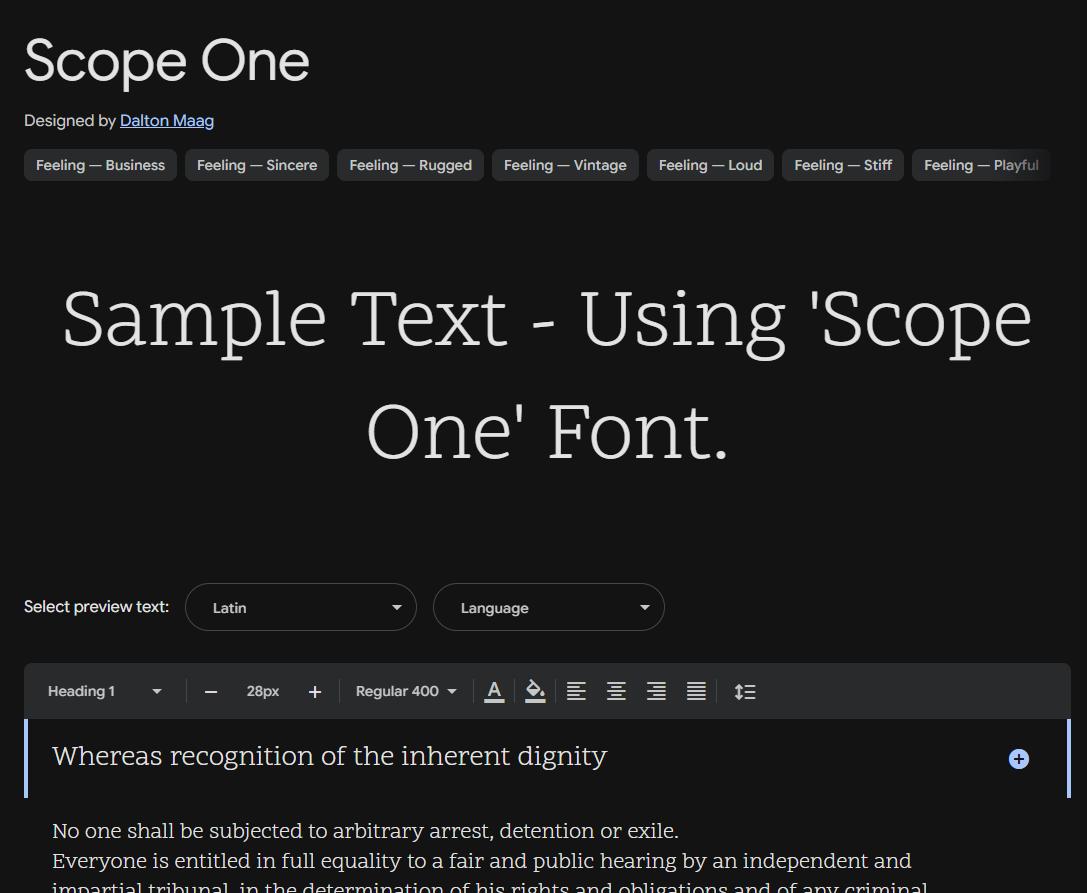Open the background fill color picker
This screenshot has height=893, width=1087.
[535, 691]
